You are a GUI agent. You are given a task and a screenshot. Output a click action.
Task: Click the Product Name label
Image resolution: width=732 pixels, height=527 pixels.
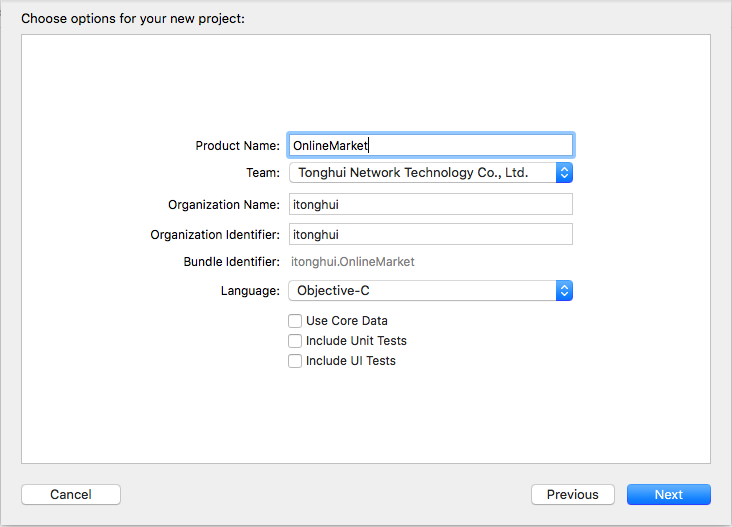tap(237, 146)
